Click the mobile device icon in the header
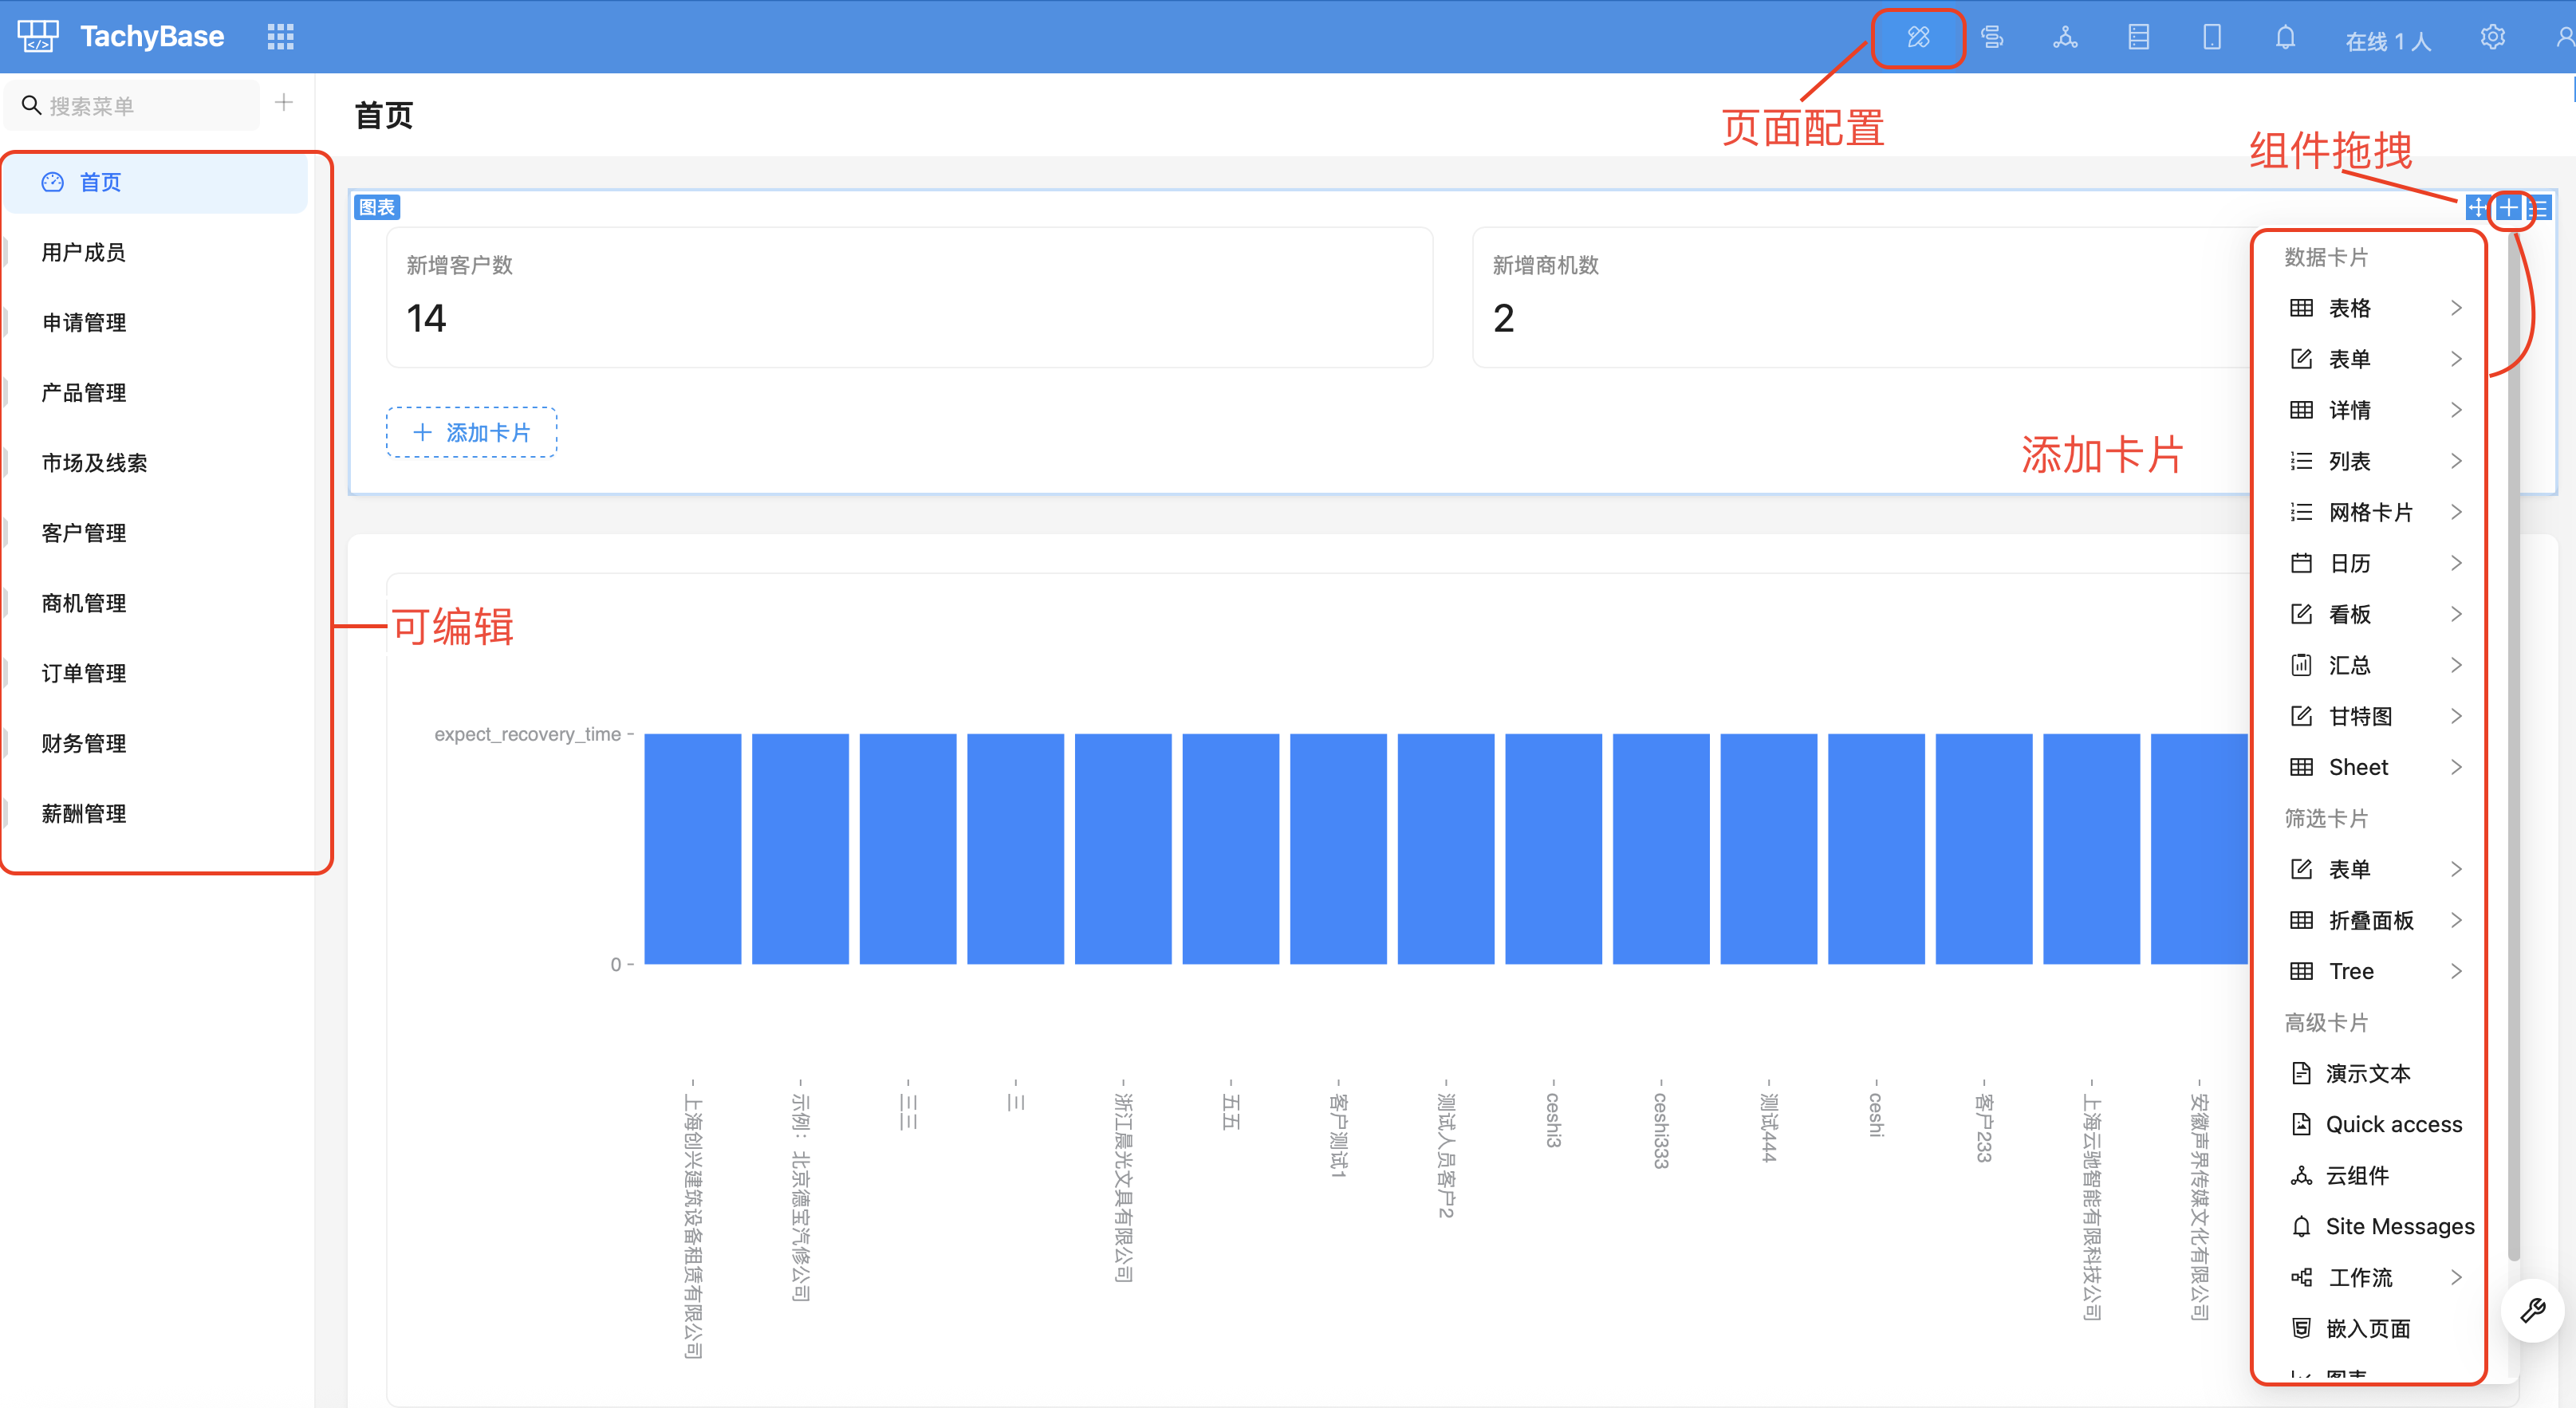 tap(2211, 38)
